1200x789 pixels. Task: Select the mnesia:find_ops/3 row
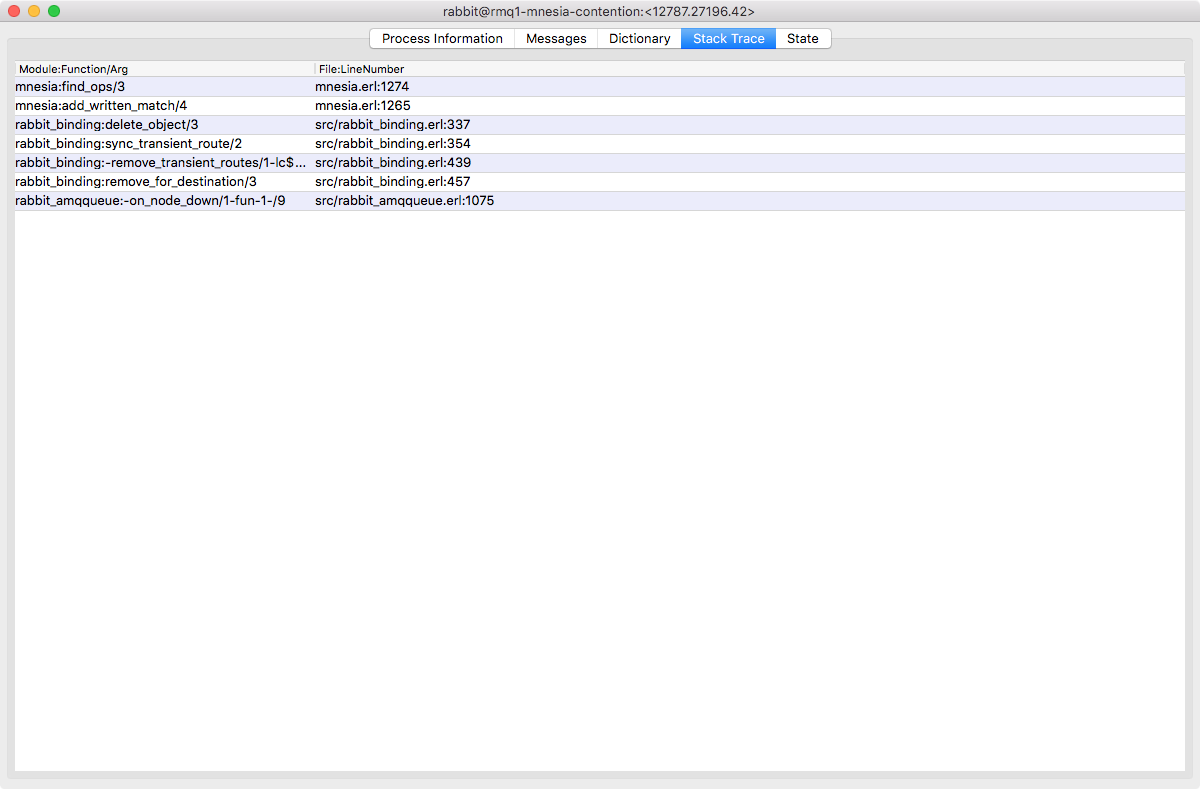(600, 87)
